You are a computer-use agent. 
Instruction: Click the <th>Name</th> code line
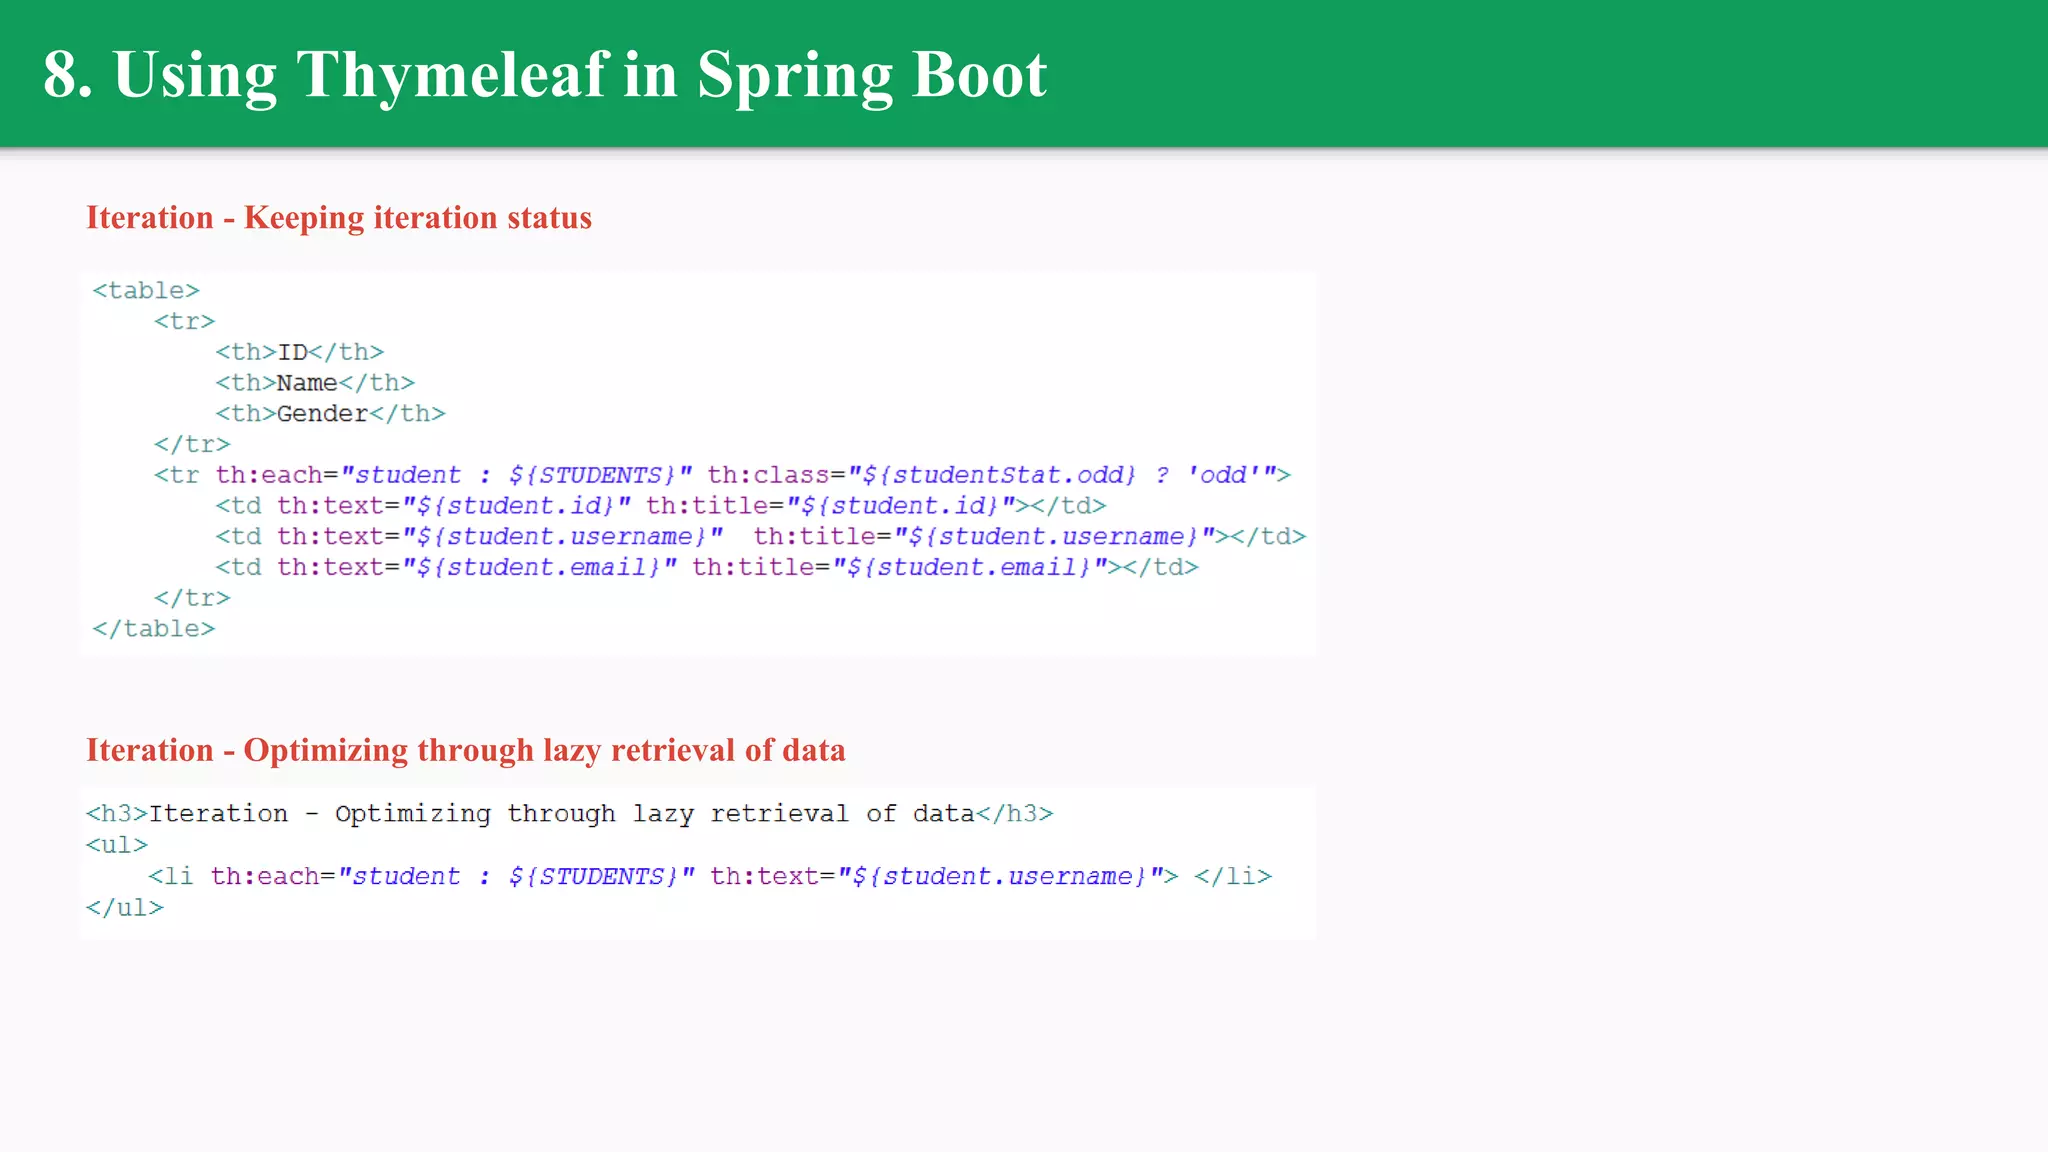coord(314,383)
